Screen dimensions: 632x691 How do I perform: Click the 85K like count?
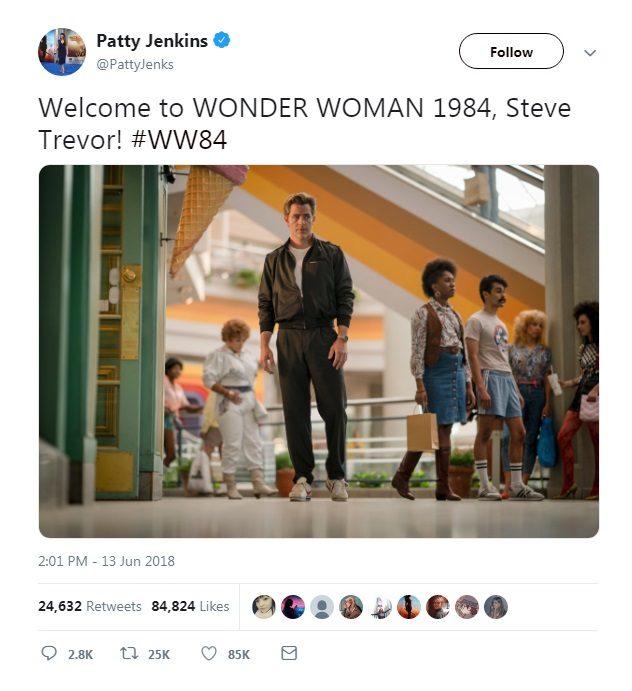(x=239, y=654)
